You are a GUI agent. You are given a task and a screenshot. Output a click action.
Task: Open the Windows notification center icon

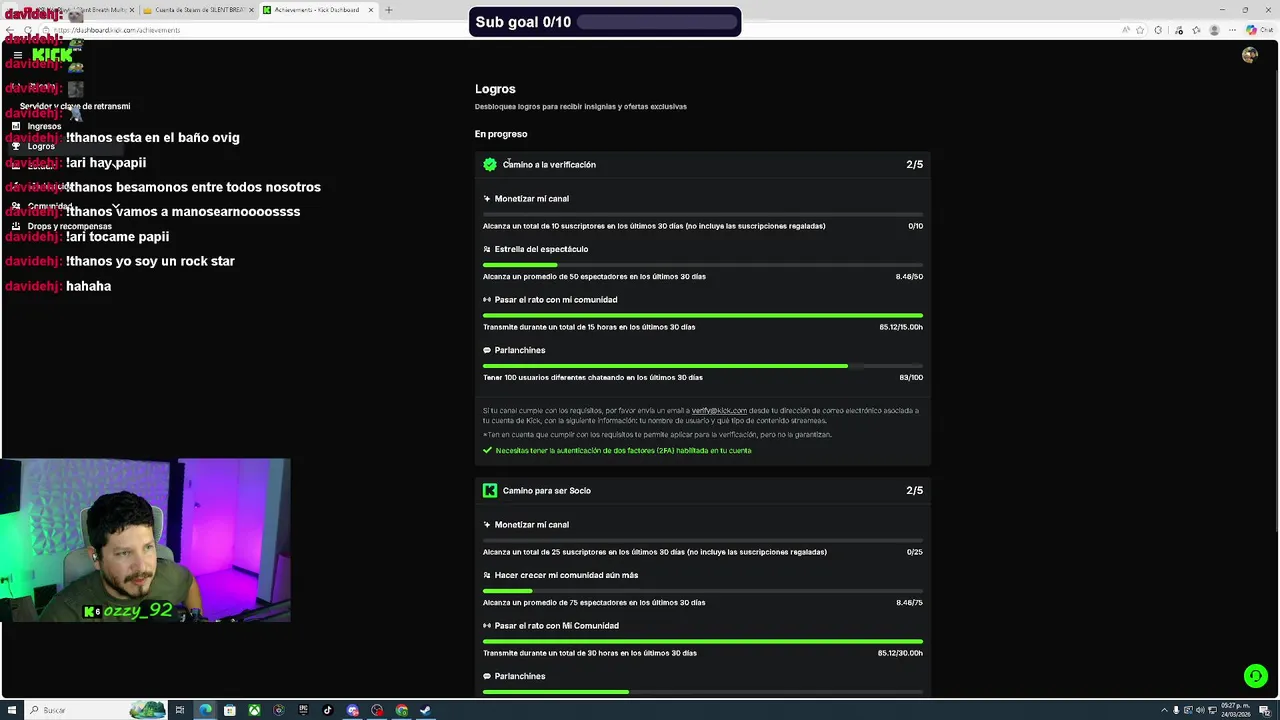click(x=1264, y=710)
